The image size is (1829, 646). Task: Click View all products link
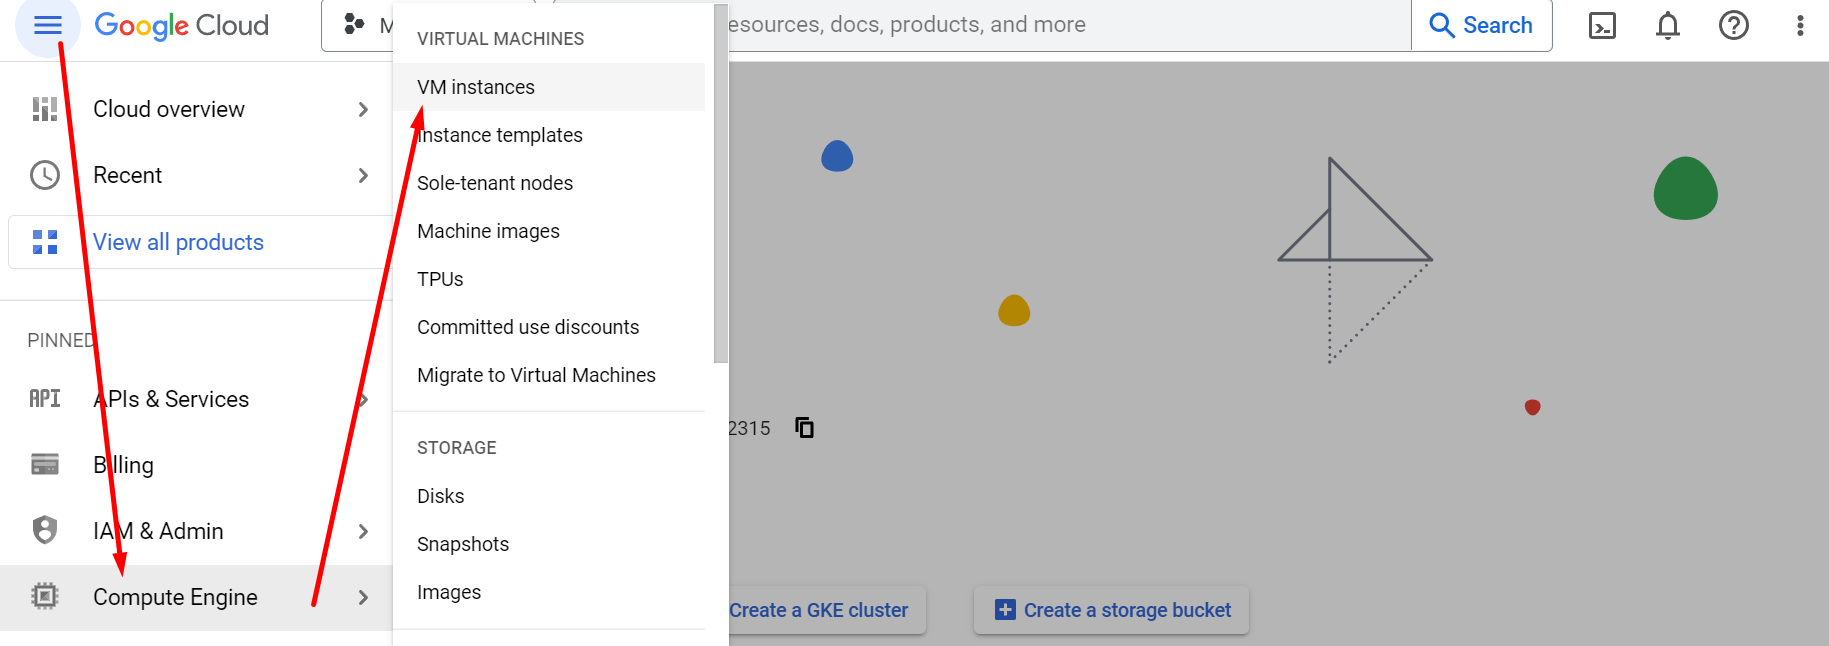178,242
